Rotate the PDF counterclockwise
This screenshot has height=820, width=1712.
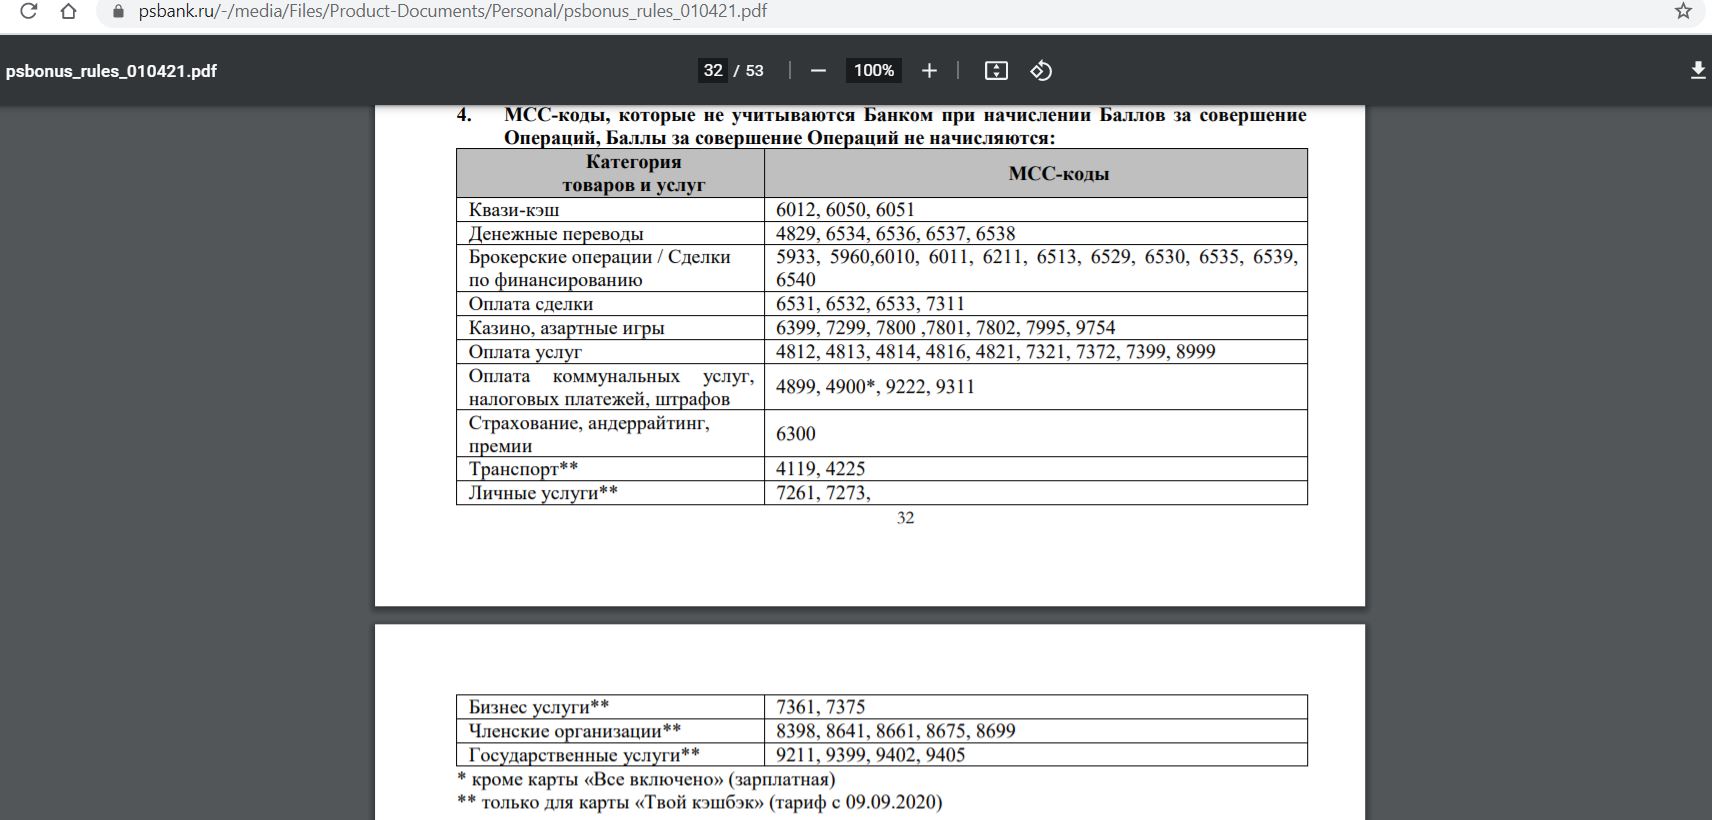[x=1041, y=71]
